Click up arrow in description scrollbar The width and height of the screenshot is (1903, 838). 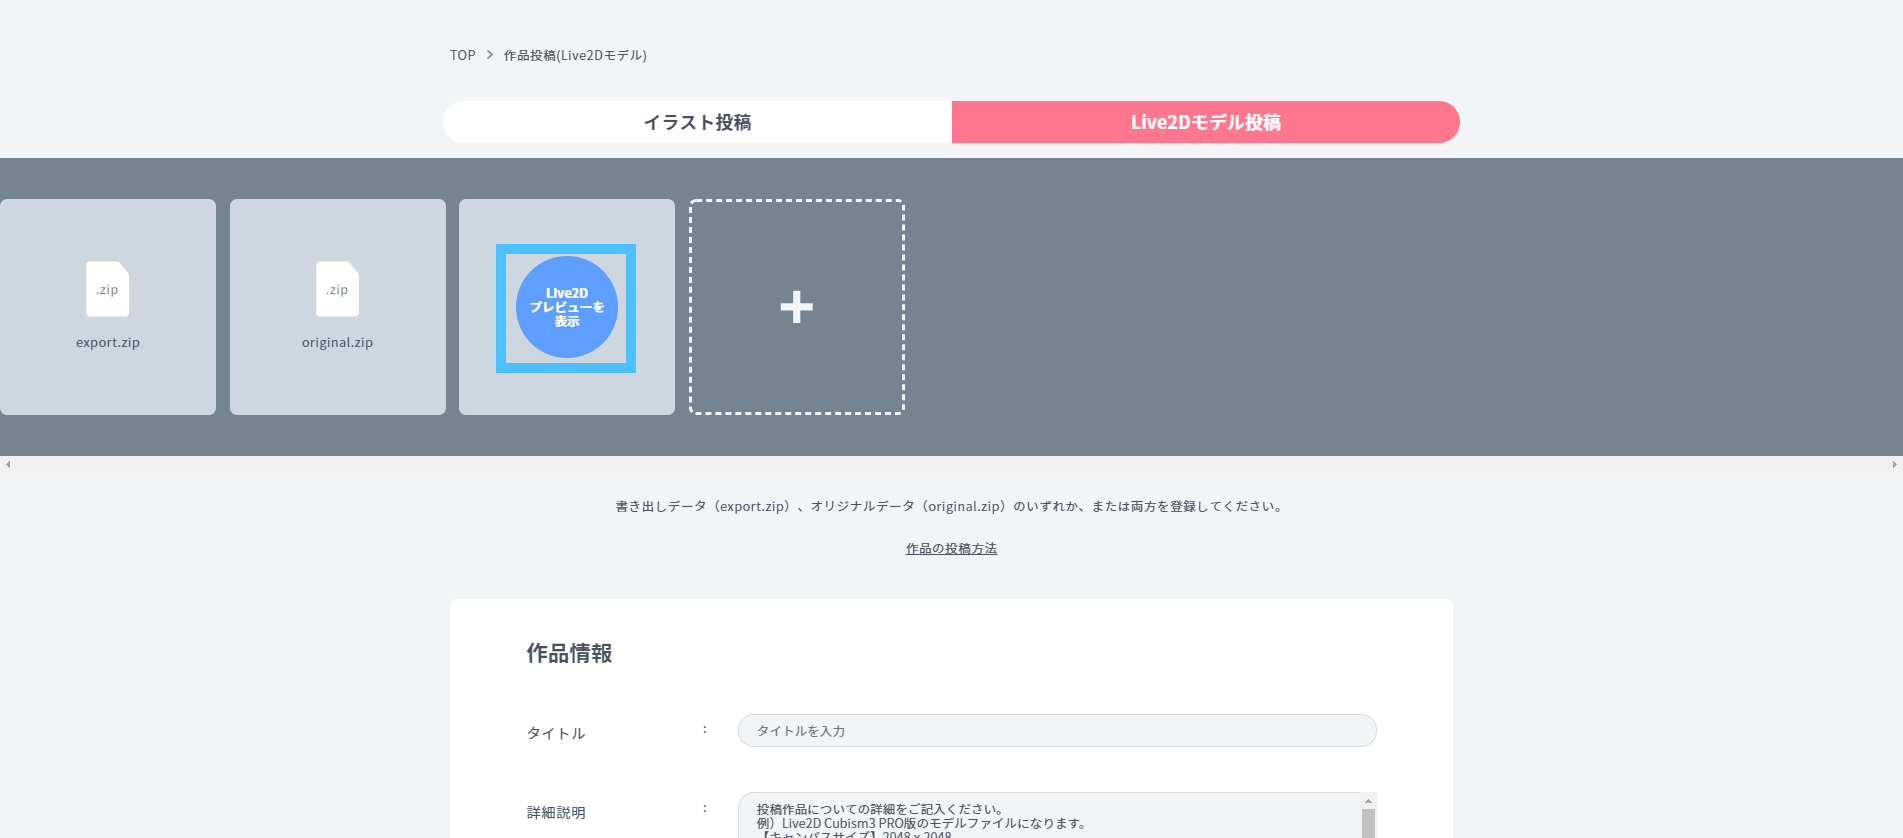1368,801
